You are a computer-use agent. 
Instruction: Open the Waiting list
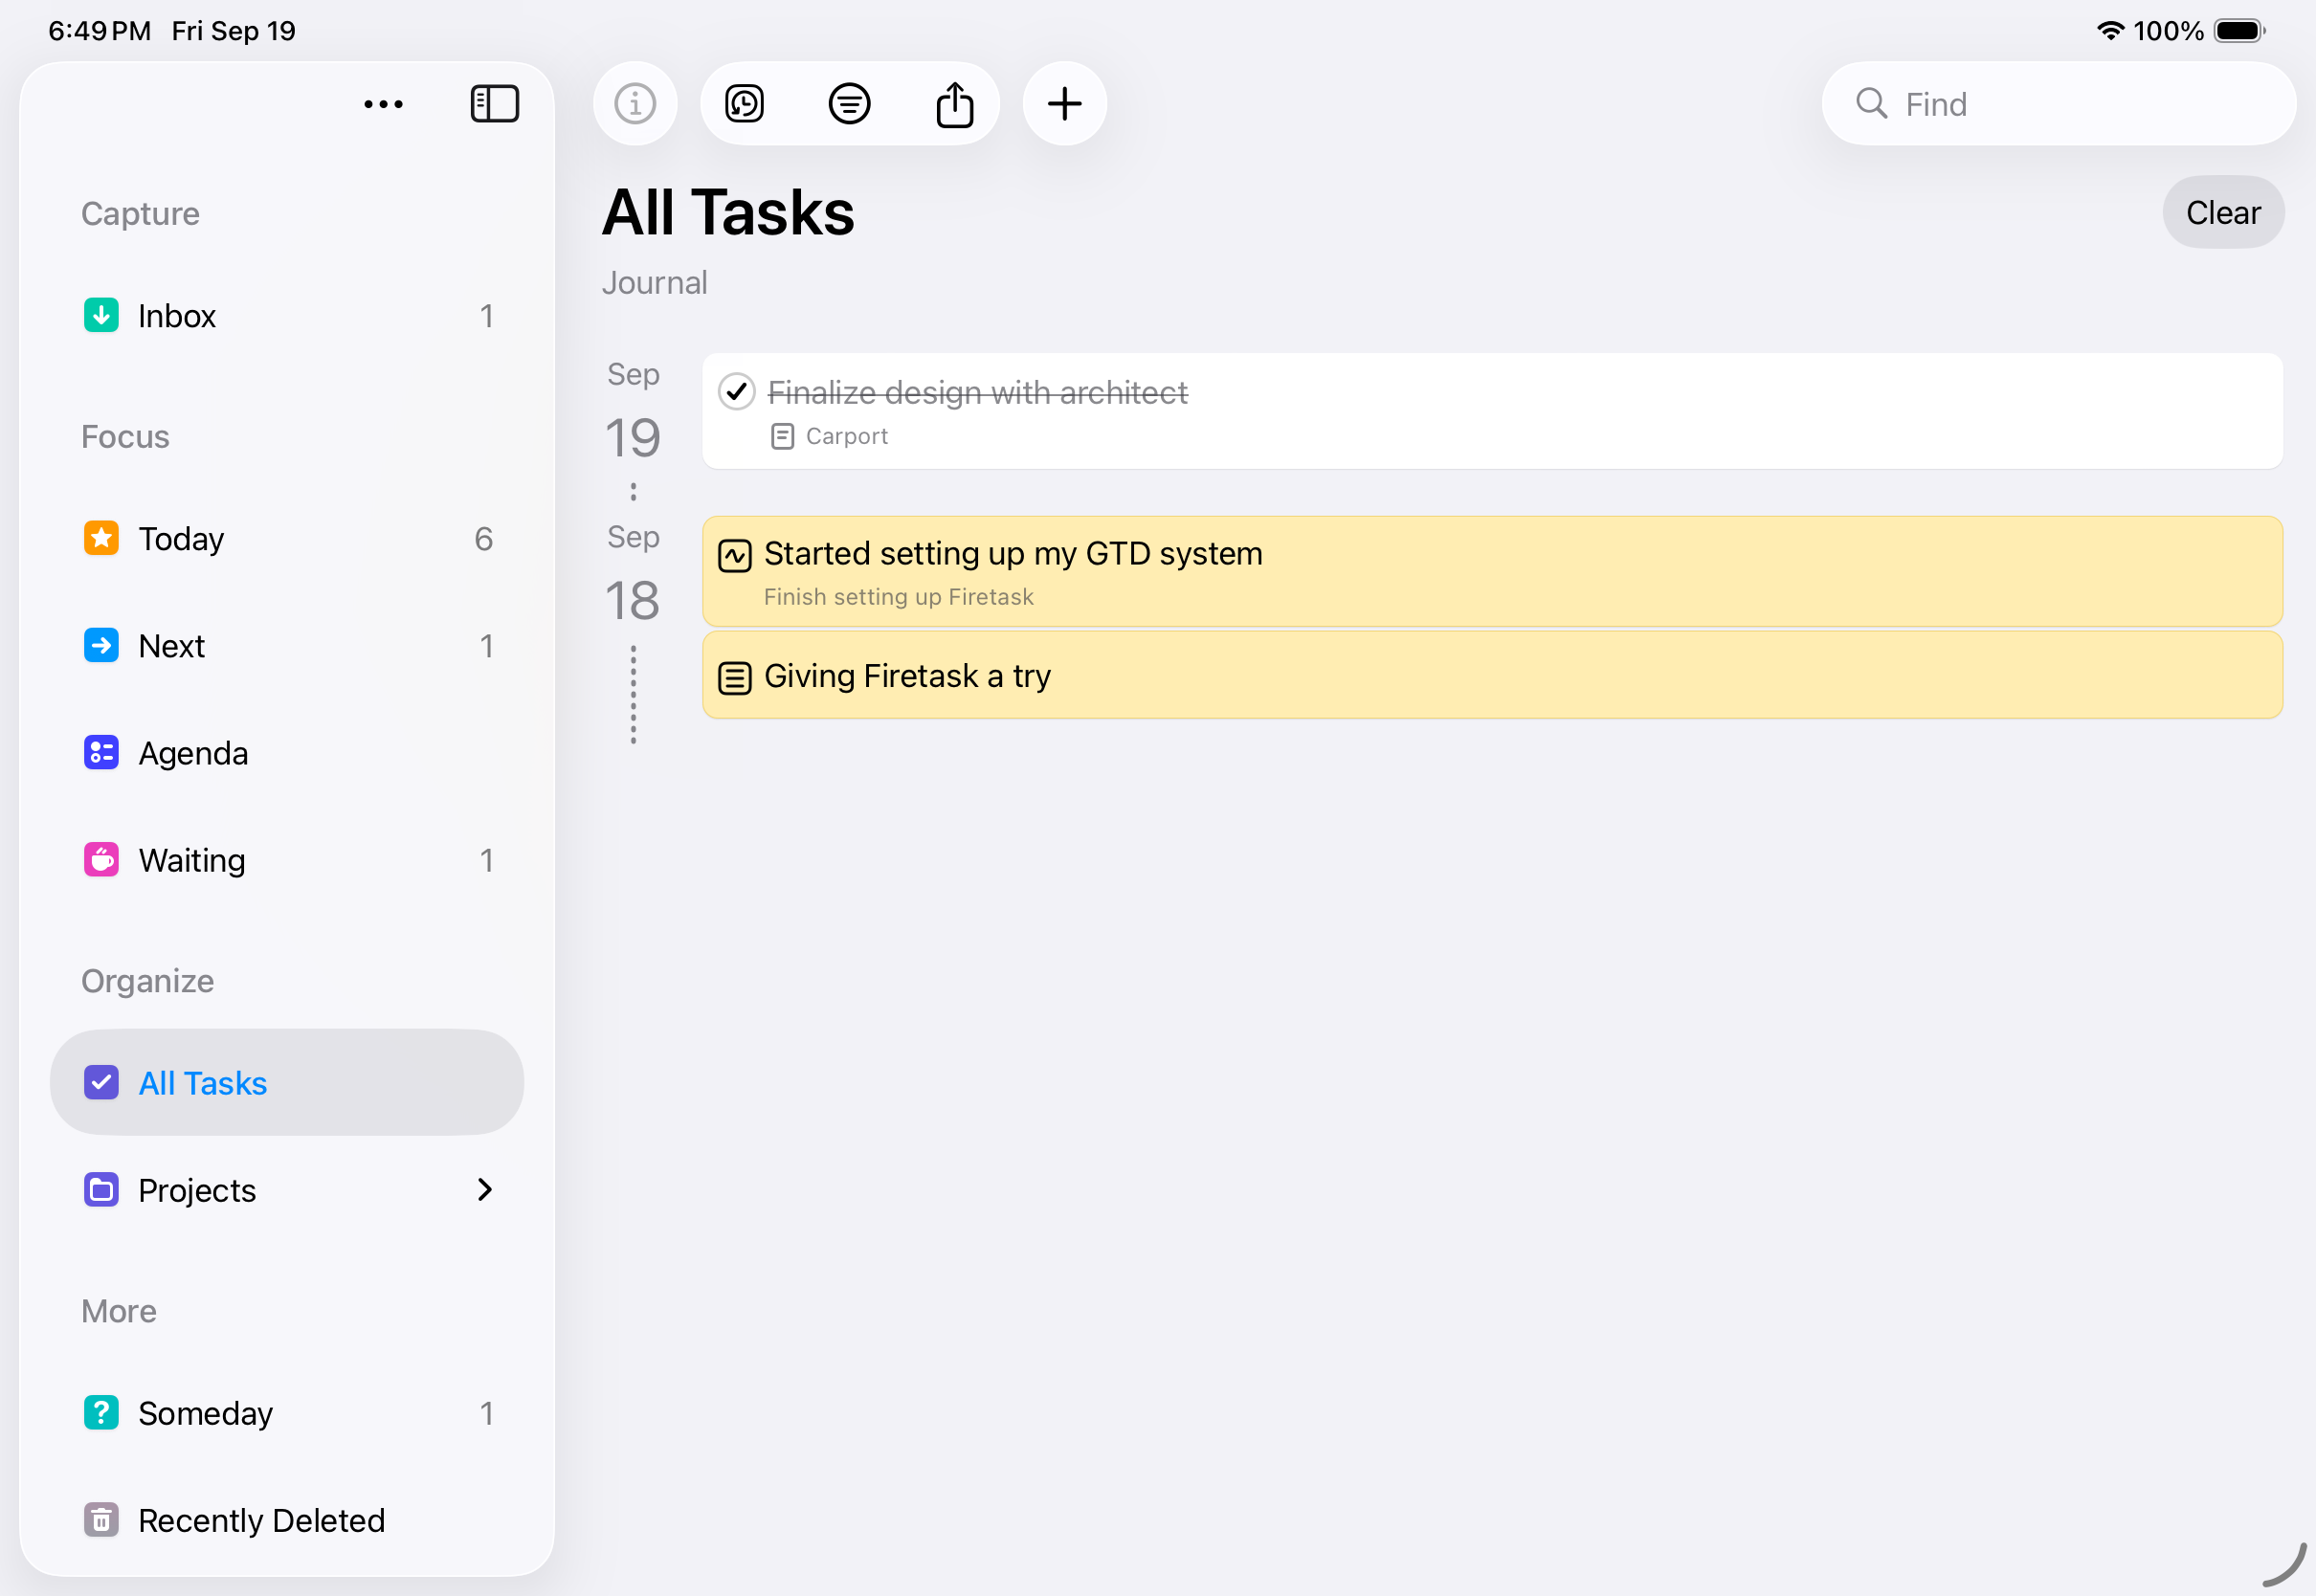[191, 860]
